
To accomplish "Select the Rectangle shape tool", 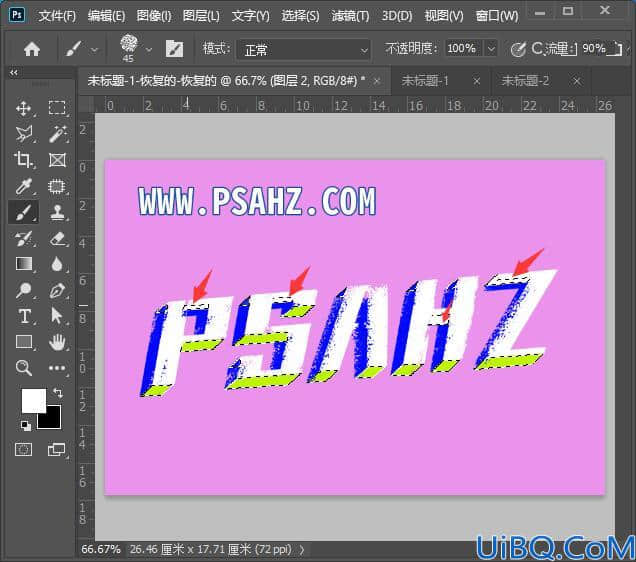I will 24,342.
